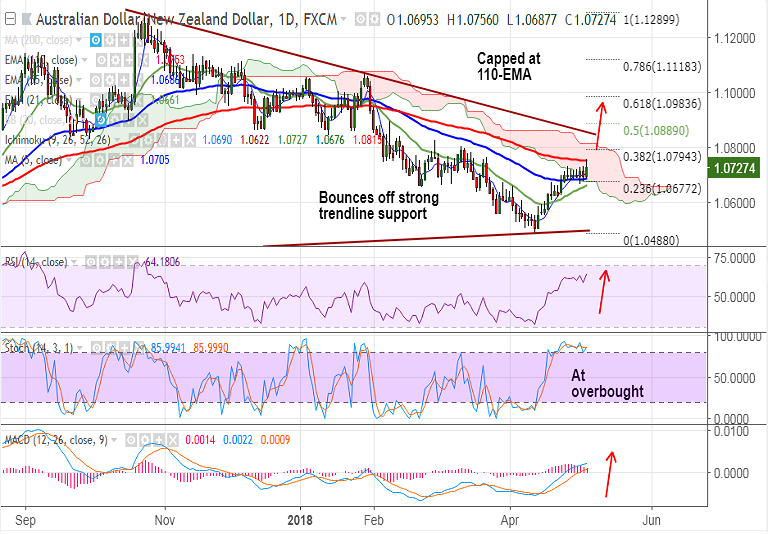Viewport: 768px width, 534px height.
Task: Remove MA (5, close) with X icon
Action: (127, 160)
